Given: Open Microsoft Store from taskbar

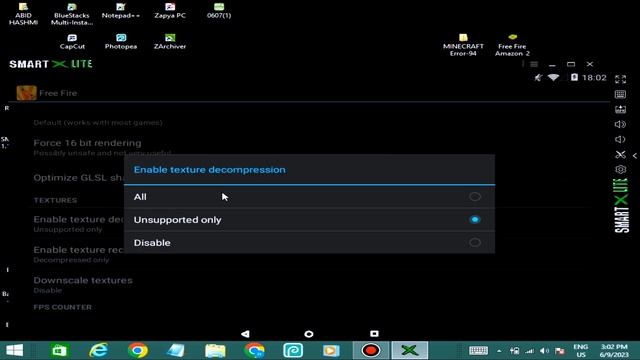Looking at the screenshot, I should (x=59, y=350).
